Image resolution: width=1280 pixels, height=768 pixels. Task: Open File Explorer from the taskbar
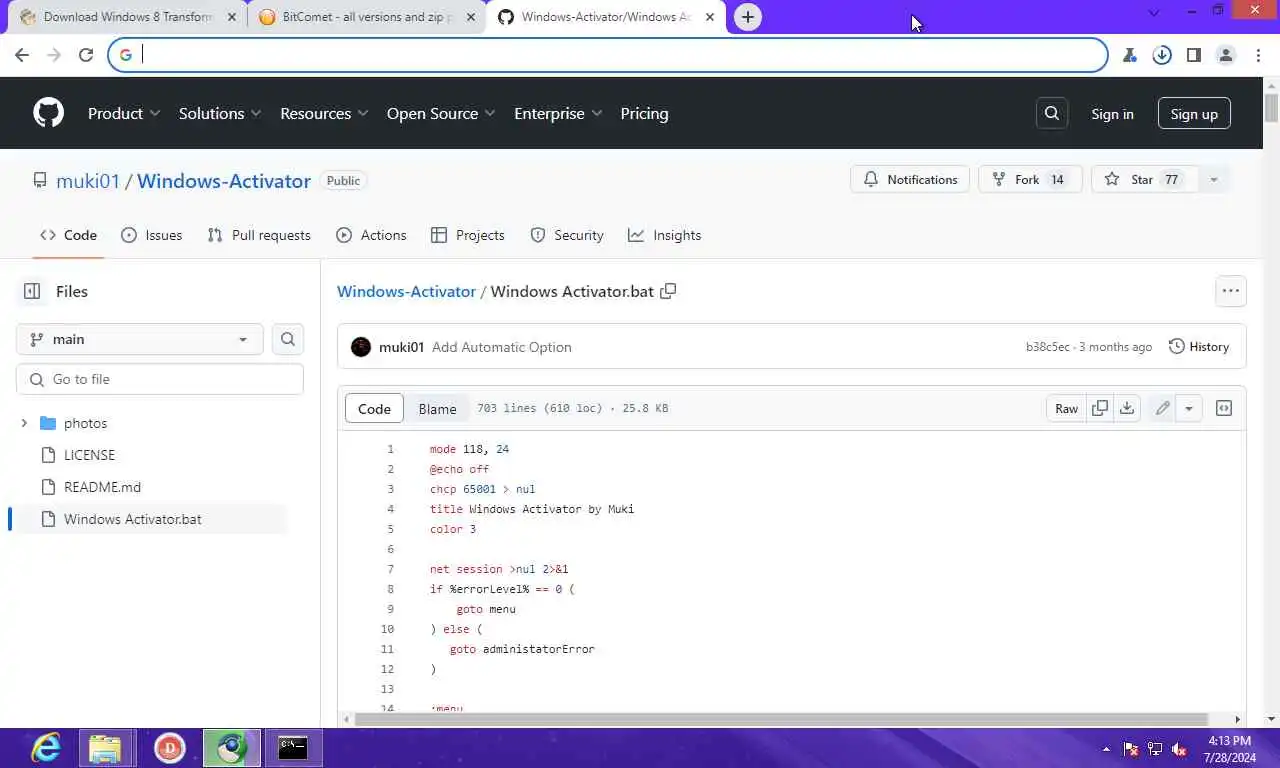click(104, 748)
